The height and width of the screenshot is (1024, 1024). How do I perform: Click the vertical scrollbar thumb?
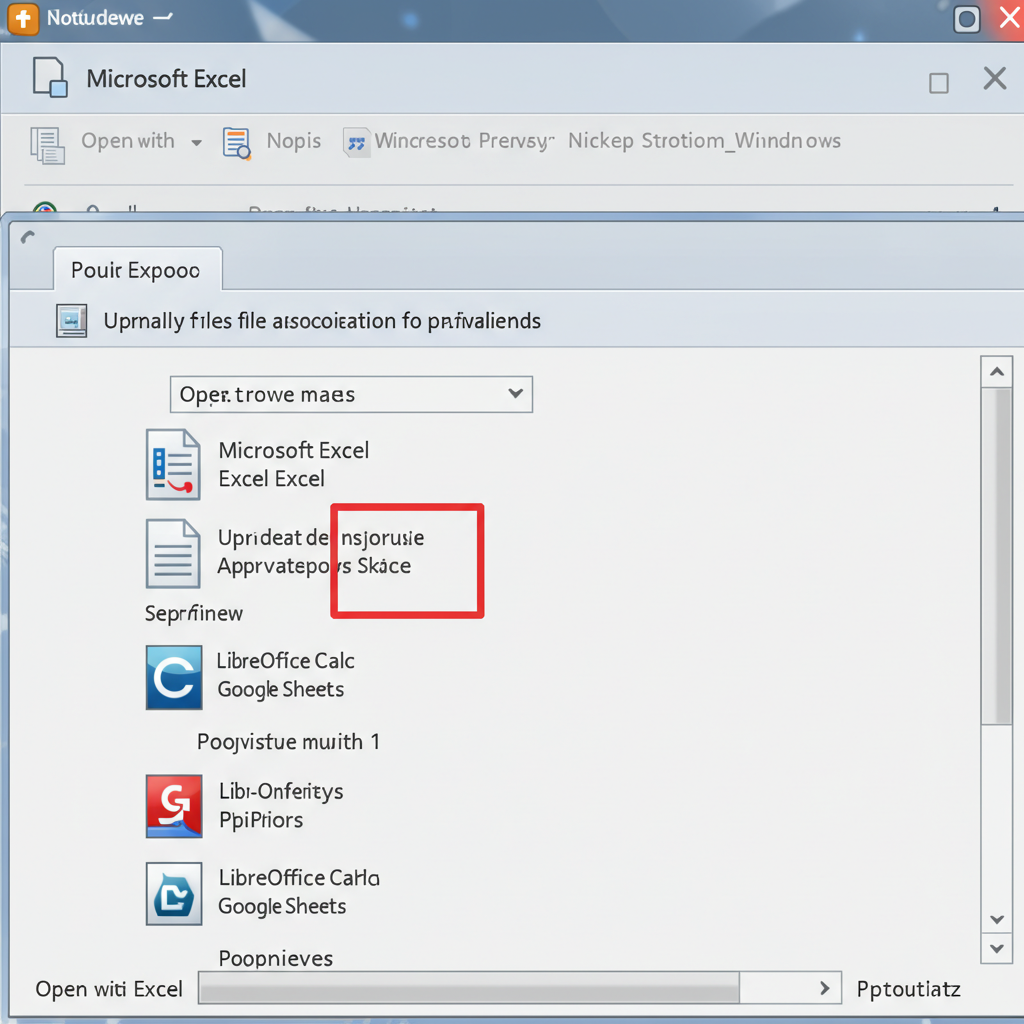tap(997, 556)
